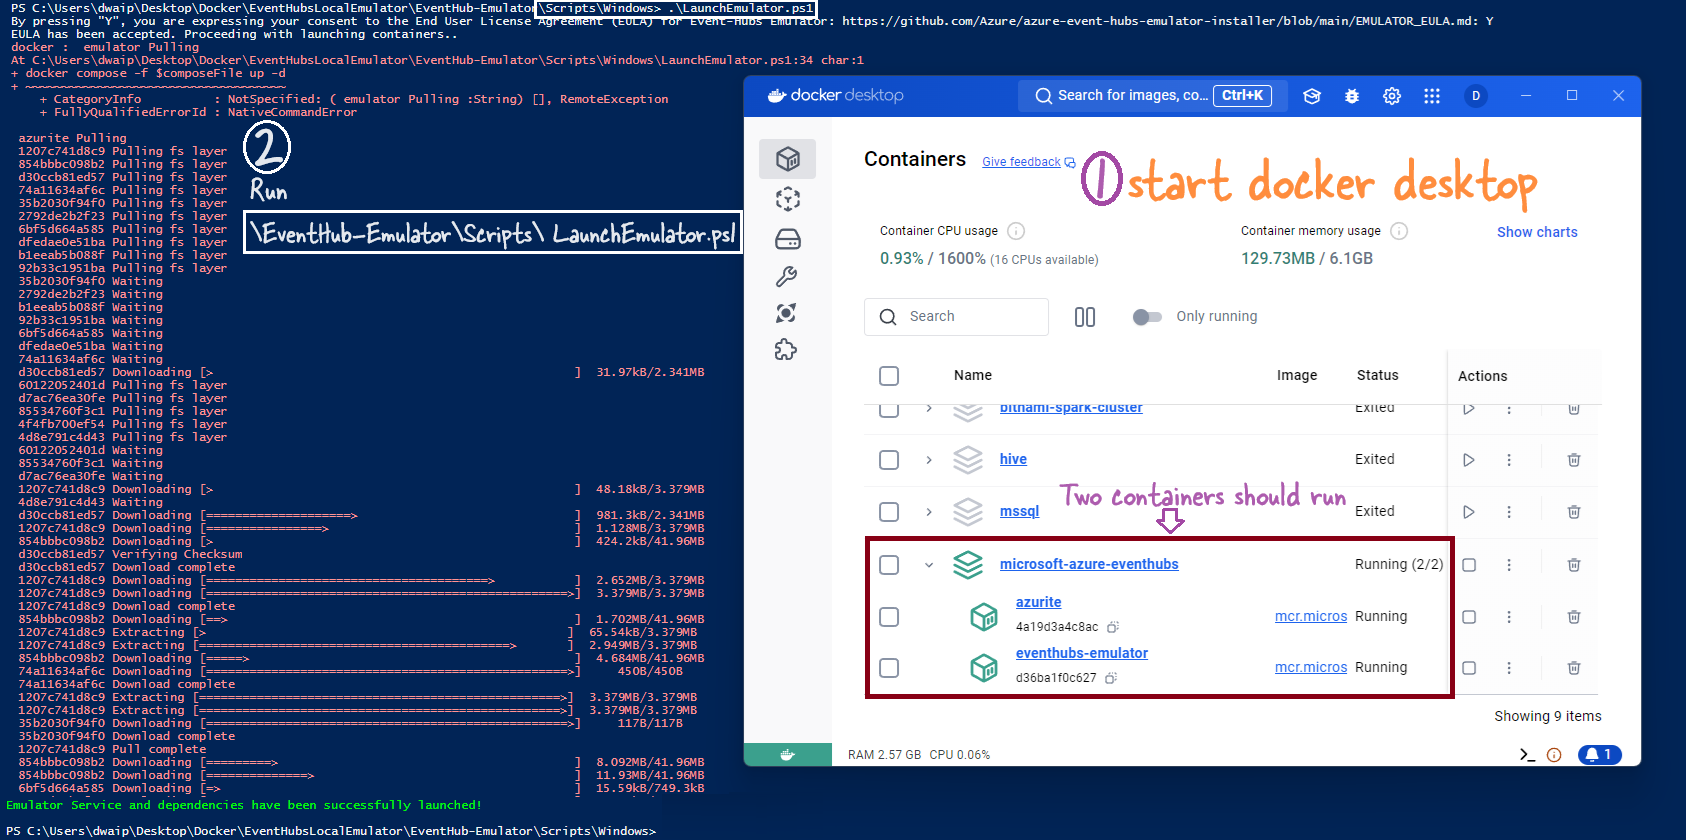Open the column layout icon beside Search
1700x840 pixels.
(x=1085, y=317)
